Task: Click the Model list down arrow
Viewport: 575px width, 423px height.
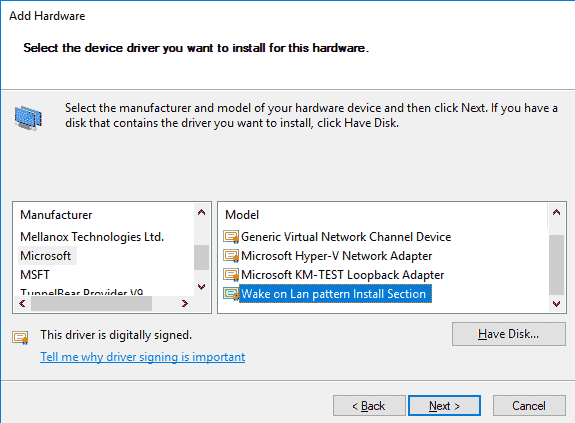Action: point(556,304)
